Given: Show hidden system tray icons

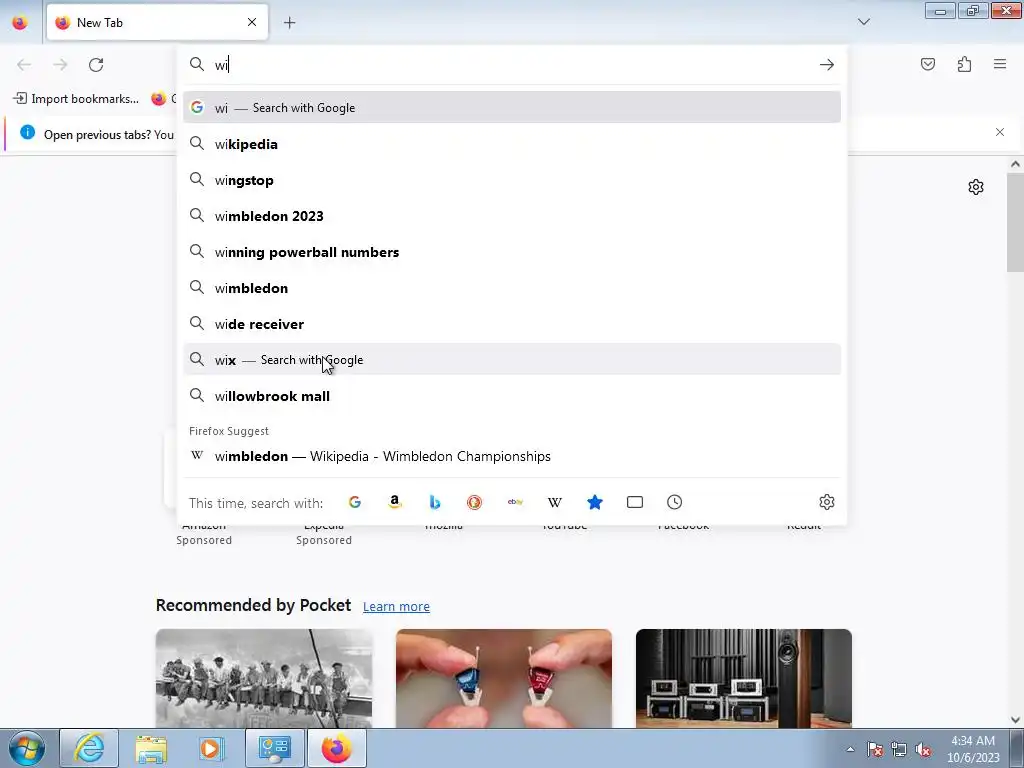Looking at the screenshot, I should [850, 749].
